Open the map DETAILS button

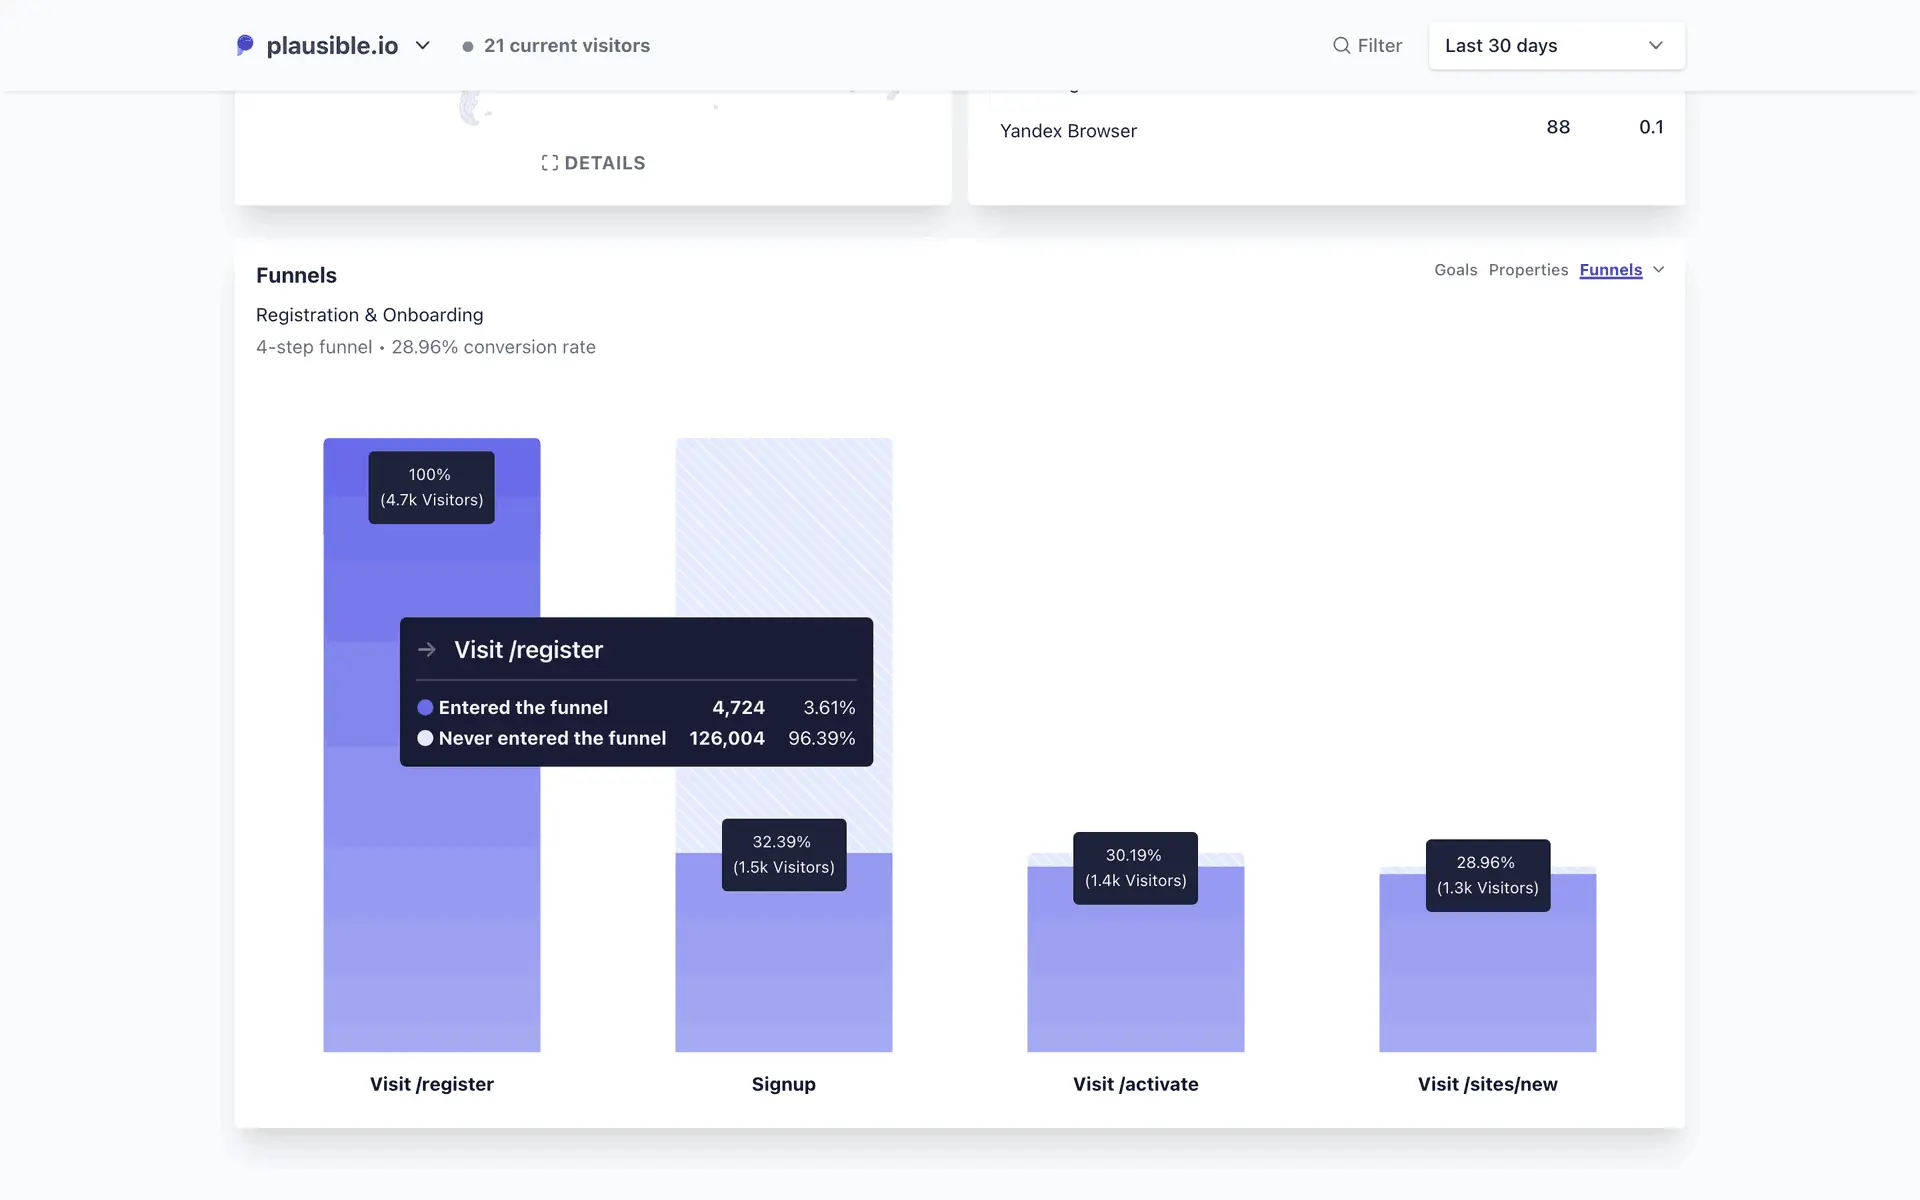pos(594,163)
